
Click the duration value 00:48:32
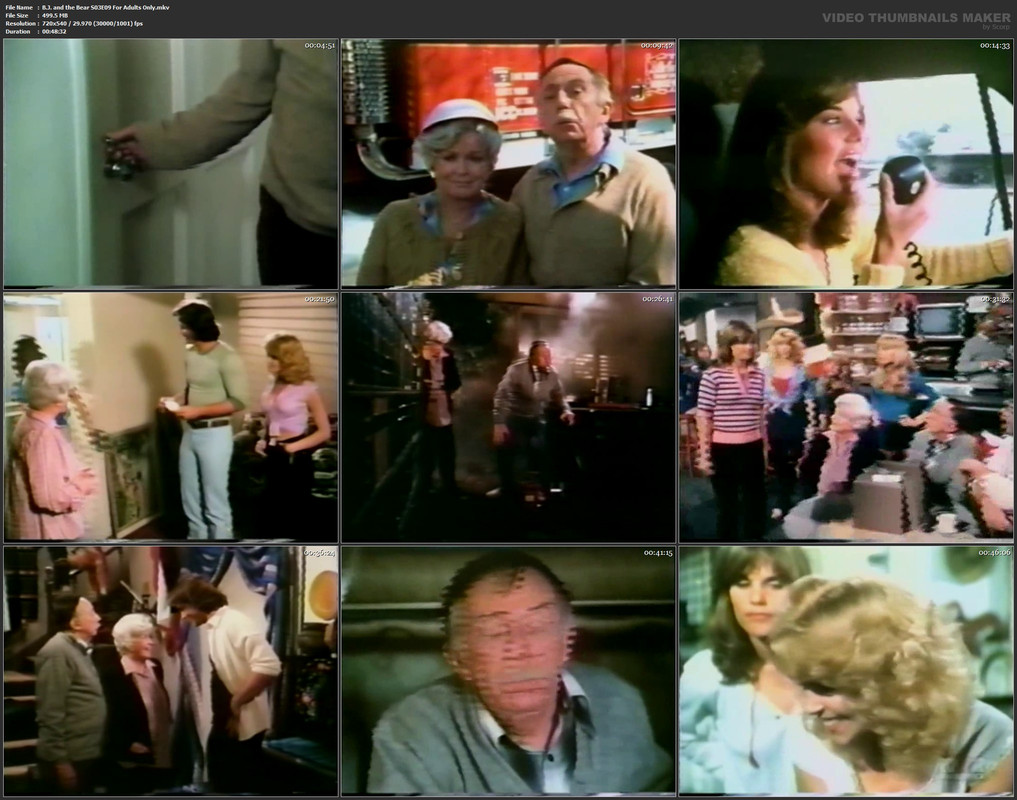point(54,31)
